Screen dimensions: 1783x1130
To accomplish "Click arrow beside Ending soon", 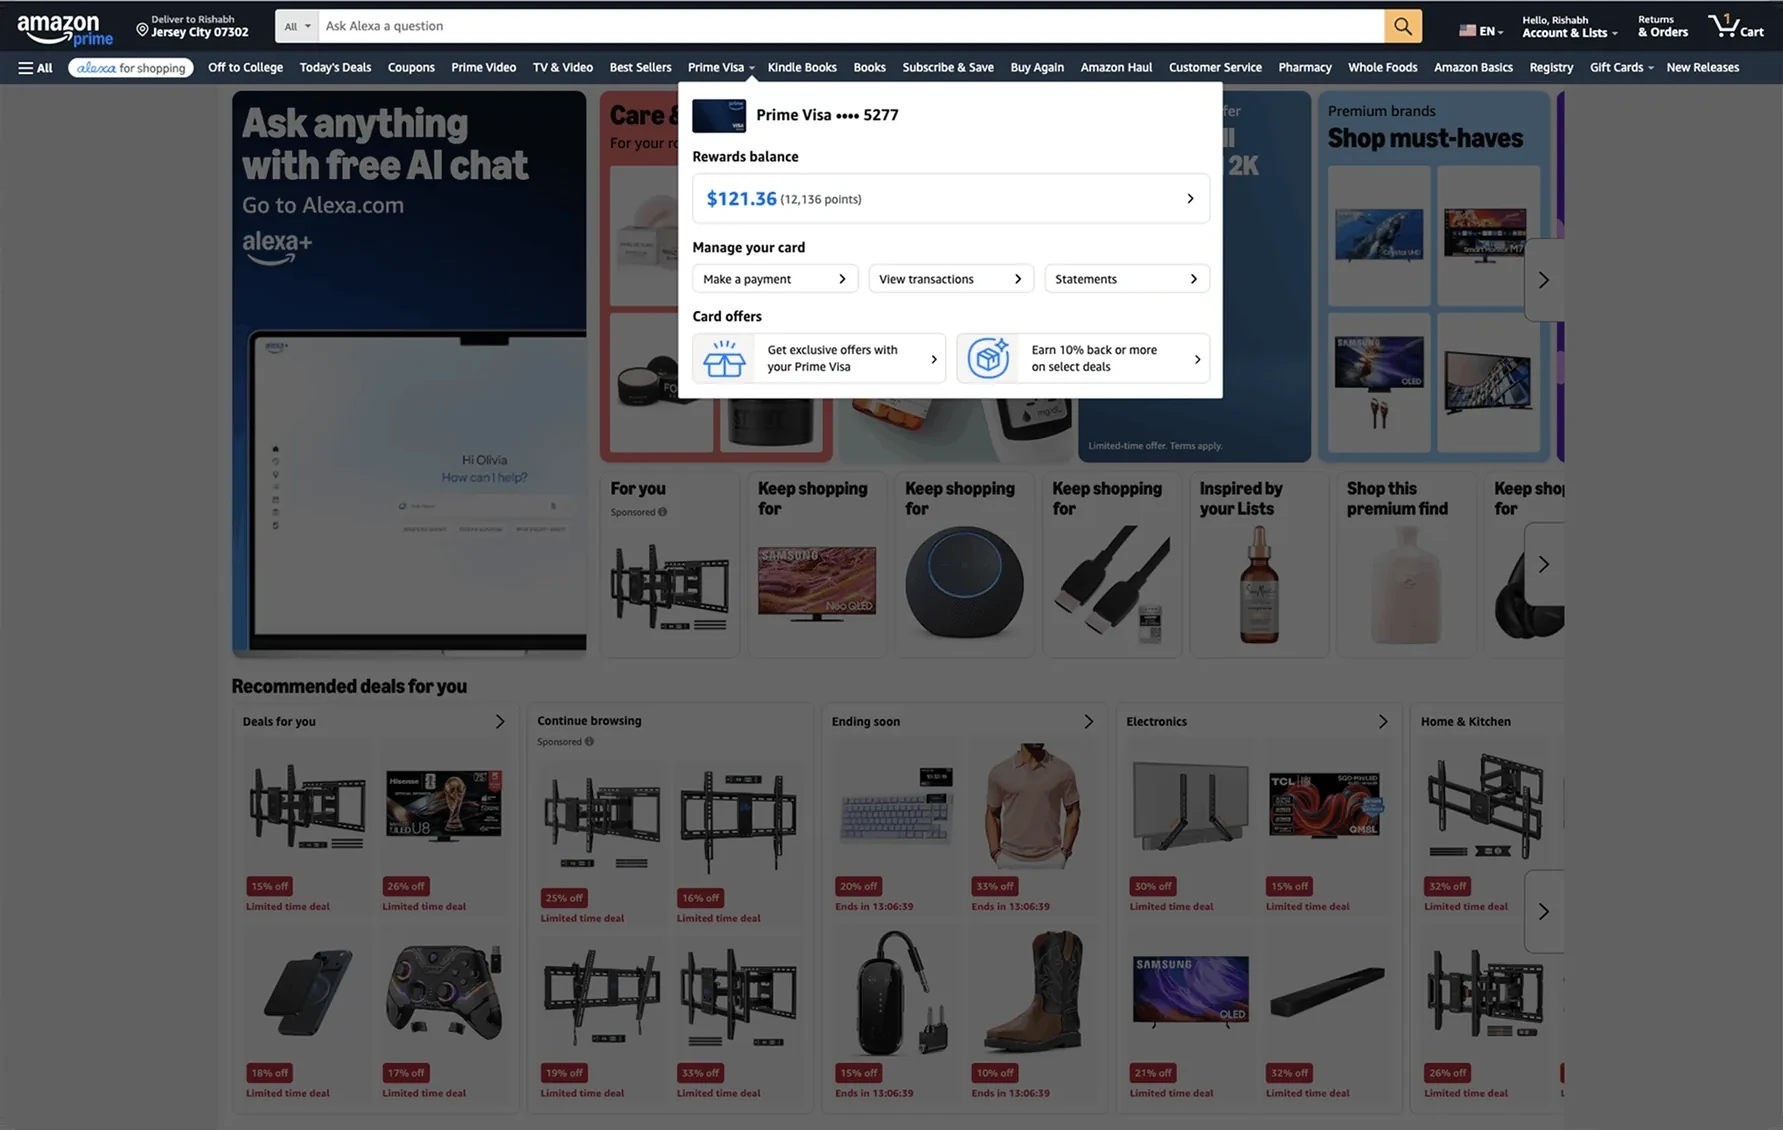I will pos(1089,722).
